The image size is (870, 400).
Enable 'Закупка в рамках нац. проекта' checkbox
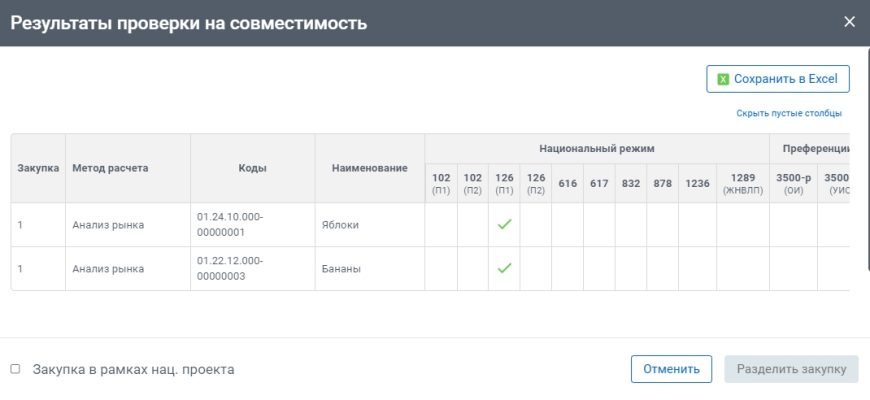coord(15,369)
